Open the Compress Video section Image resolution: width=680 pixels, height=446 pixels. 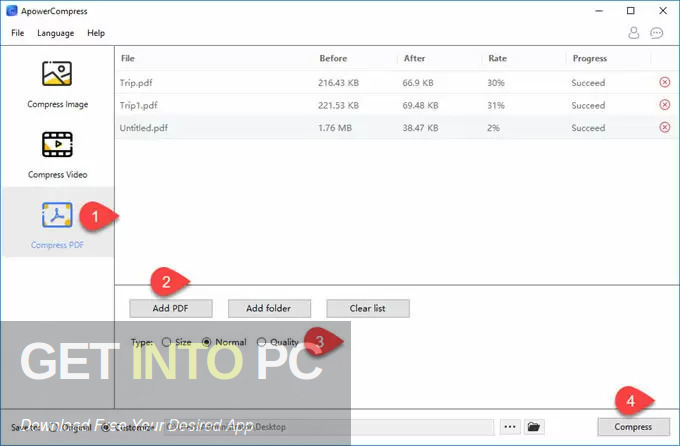[x=57, y=155]
